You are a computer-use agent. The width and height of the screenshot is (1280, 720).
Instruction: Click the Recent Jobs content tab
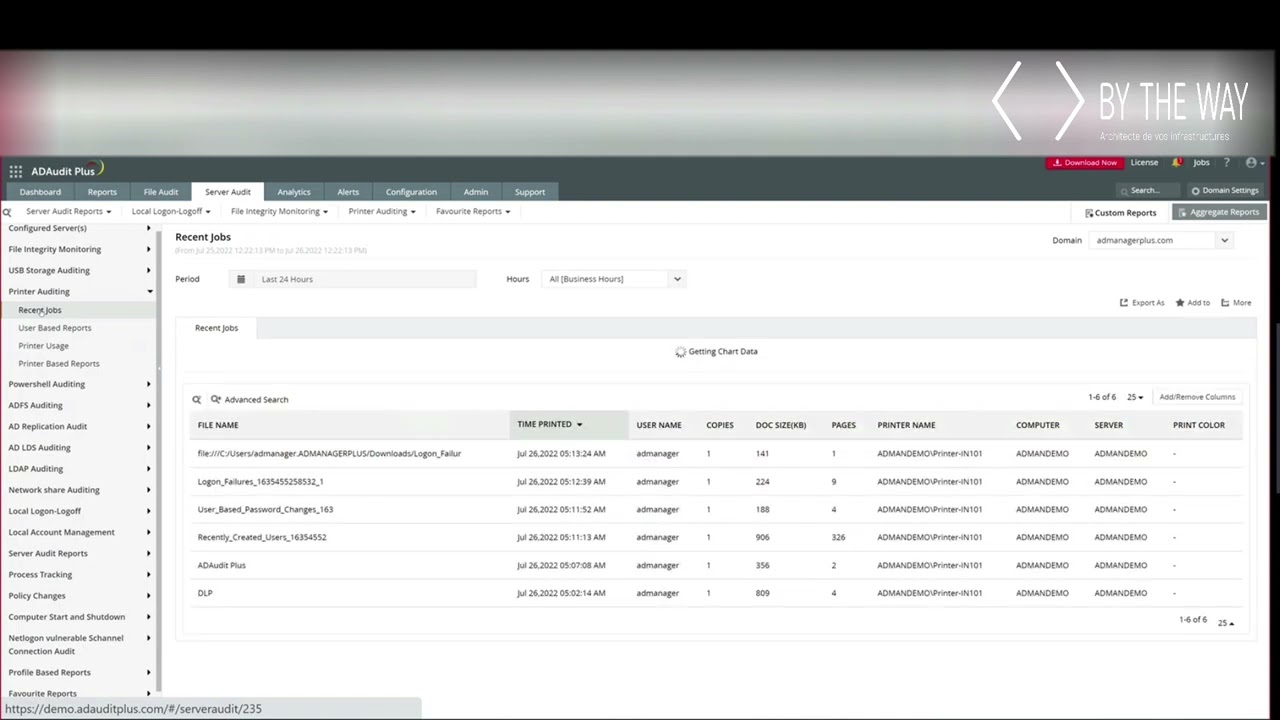tap(216, 328)
